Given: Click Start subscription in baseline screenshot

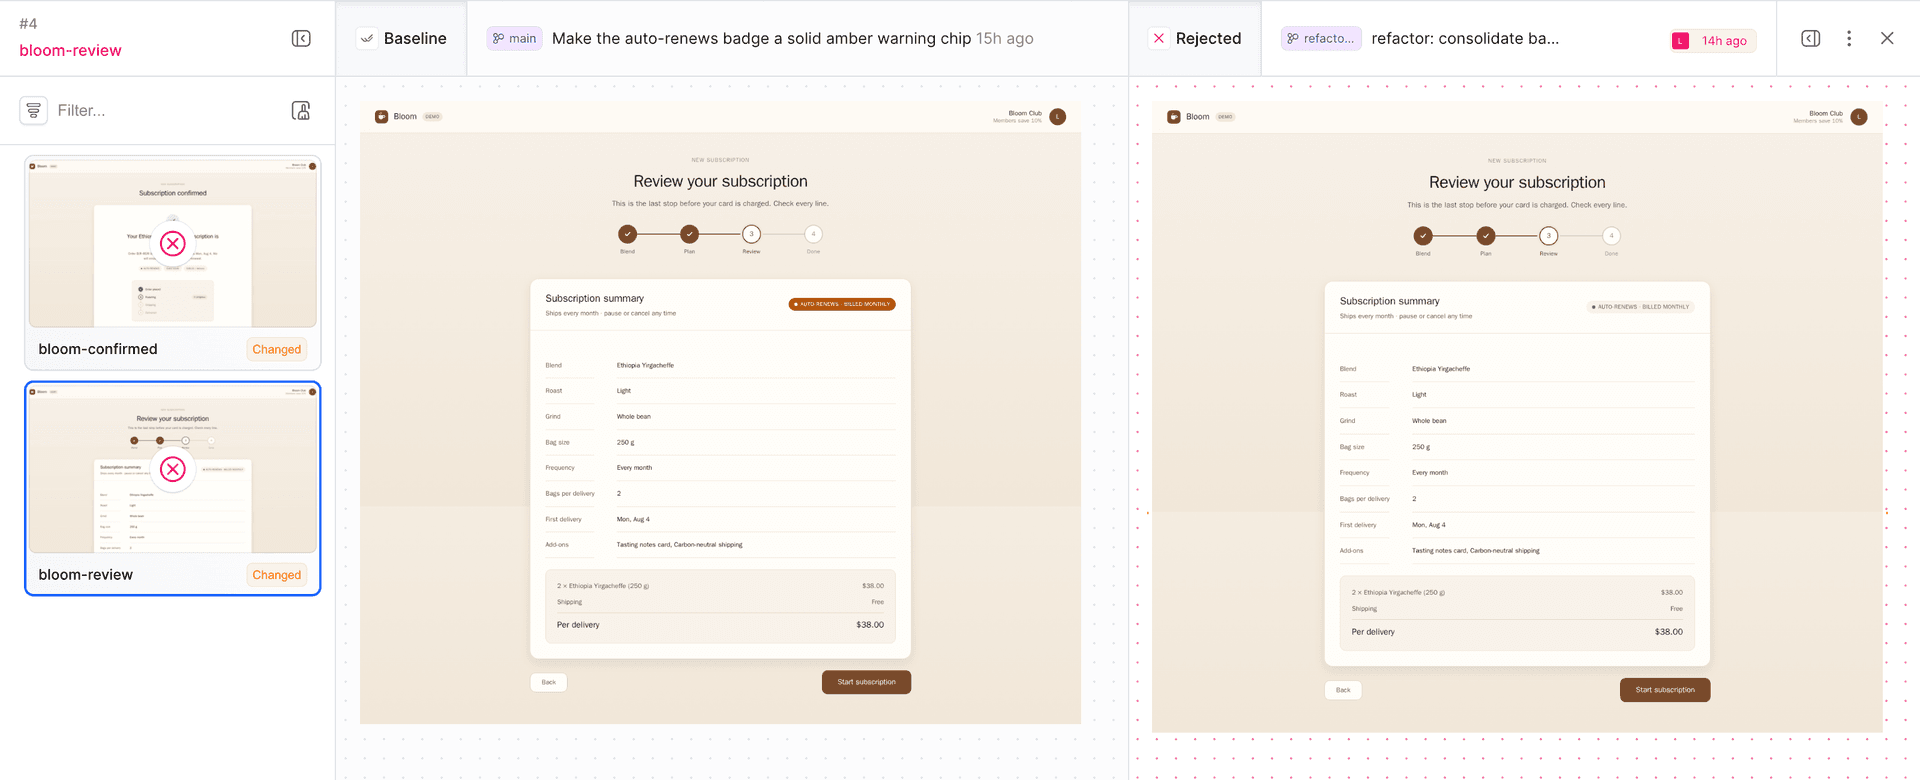Looking at the screenshot, I should pyautogui.click(x=866, y=682).
